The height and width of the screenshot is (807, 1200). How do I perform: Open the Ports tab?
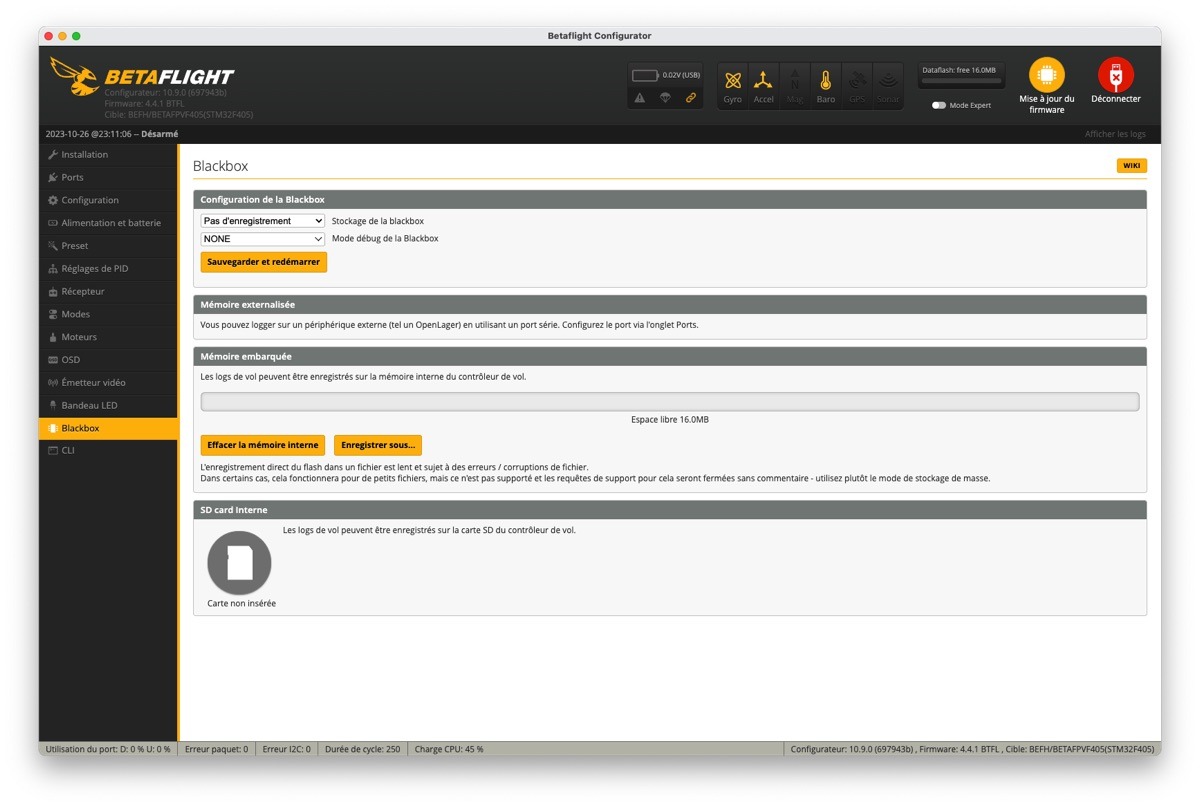108,177
